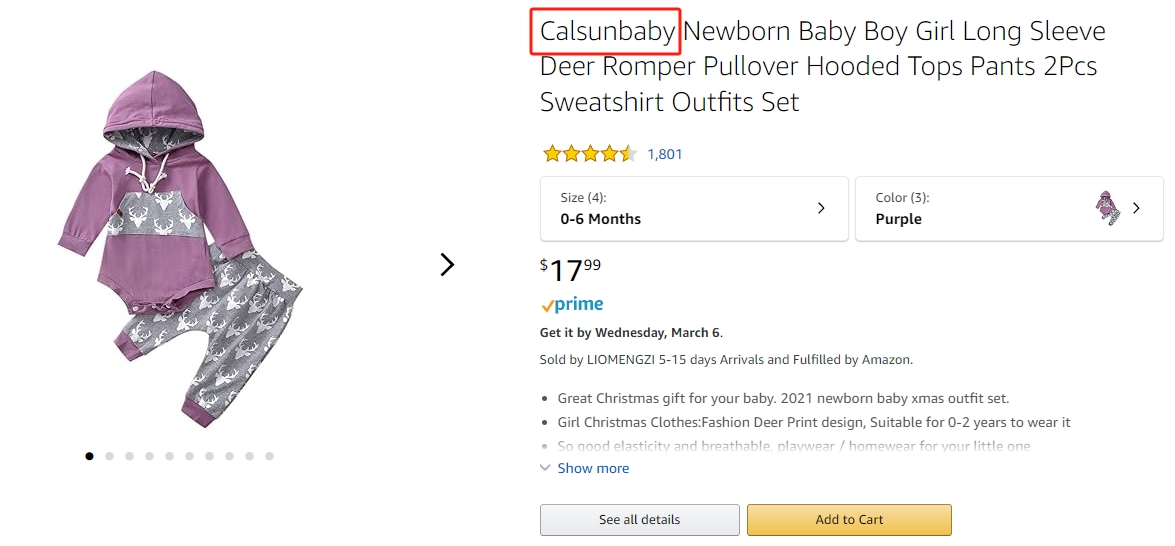1175x546 pixels.
Task: Click the star rating icons
Action: 590,154
